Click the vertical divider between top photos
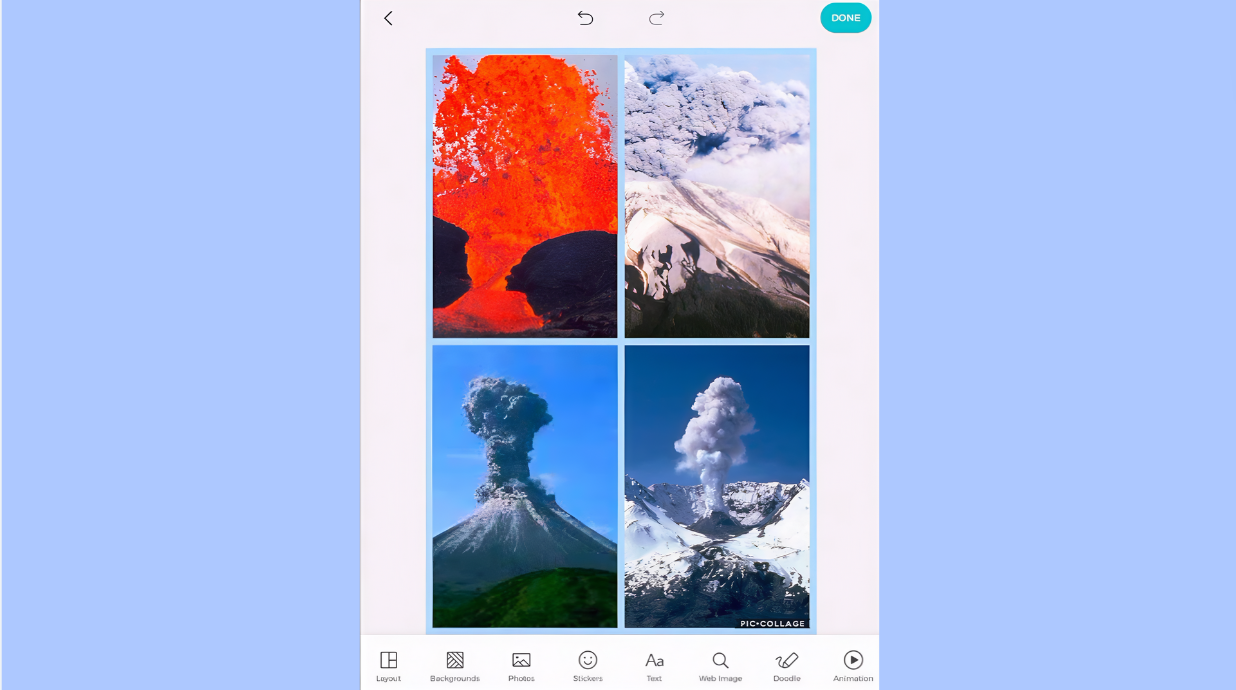 coord(621,196)
